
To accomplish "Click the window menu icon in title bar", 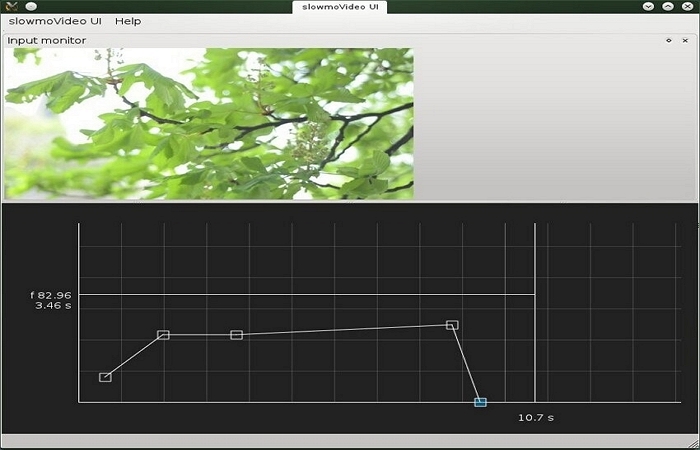I will (12, 6).
